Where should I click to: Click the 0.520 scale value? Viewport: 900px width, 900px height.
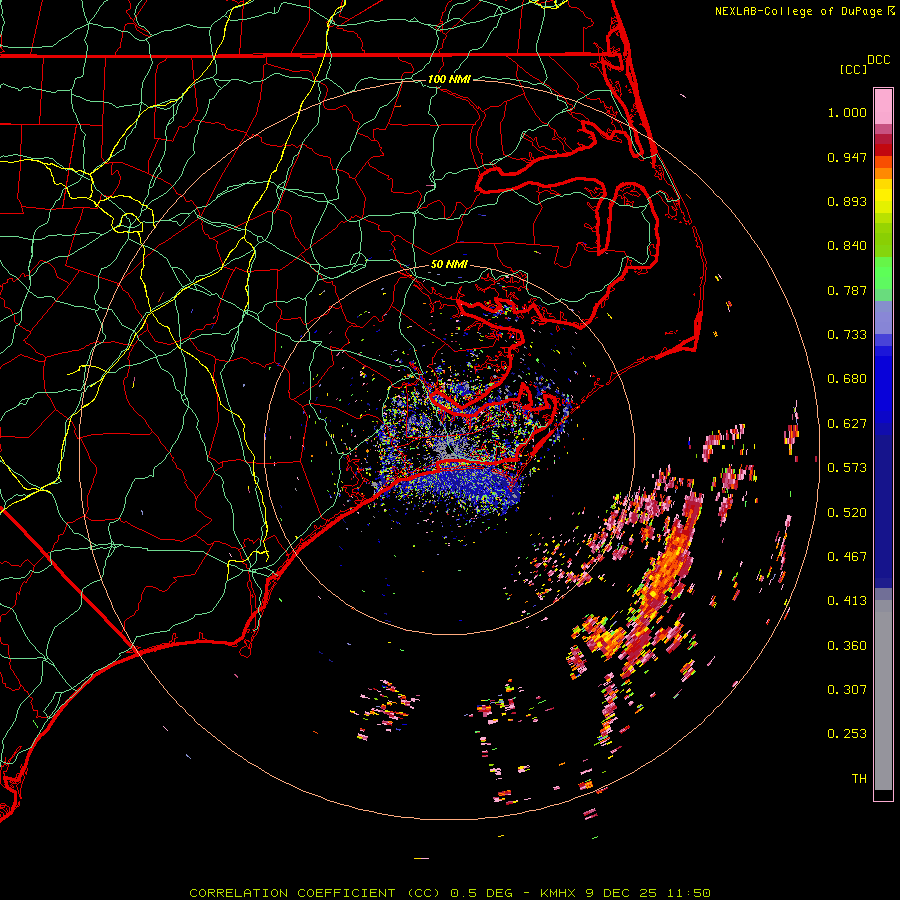[847, 513]
